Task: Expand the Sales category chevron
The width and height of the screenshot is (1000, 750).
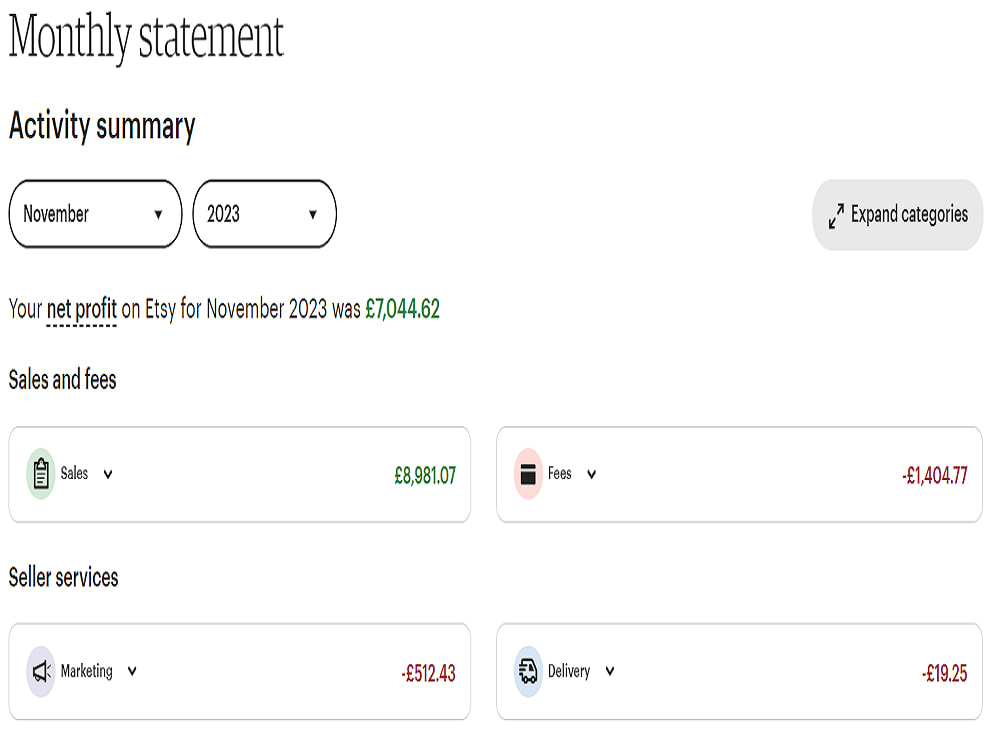Action: point(108,474)
